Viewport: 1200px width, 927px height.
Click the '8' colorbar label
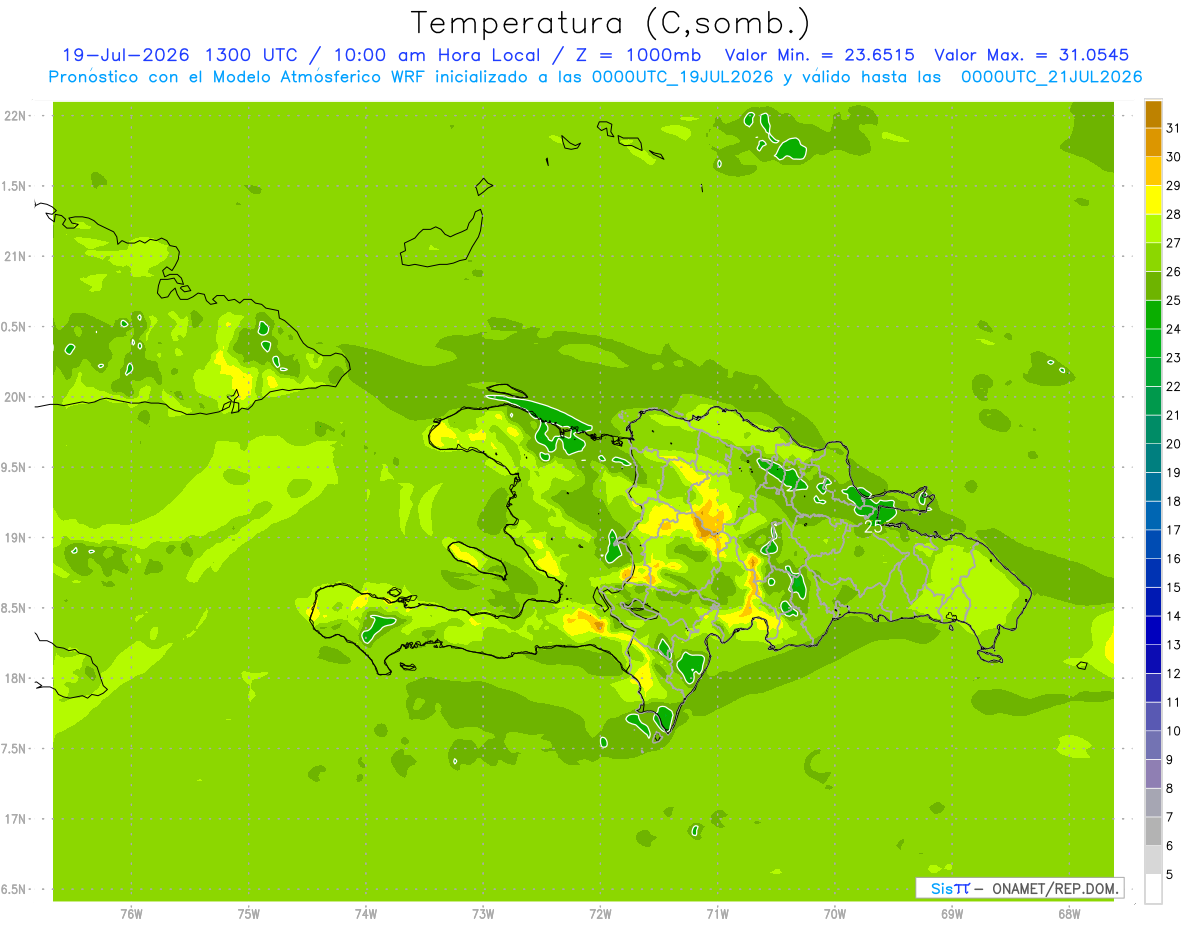[x=1170, y=788]
